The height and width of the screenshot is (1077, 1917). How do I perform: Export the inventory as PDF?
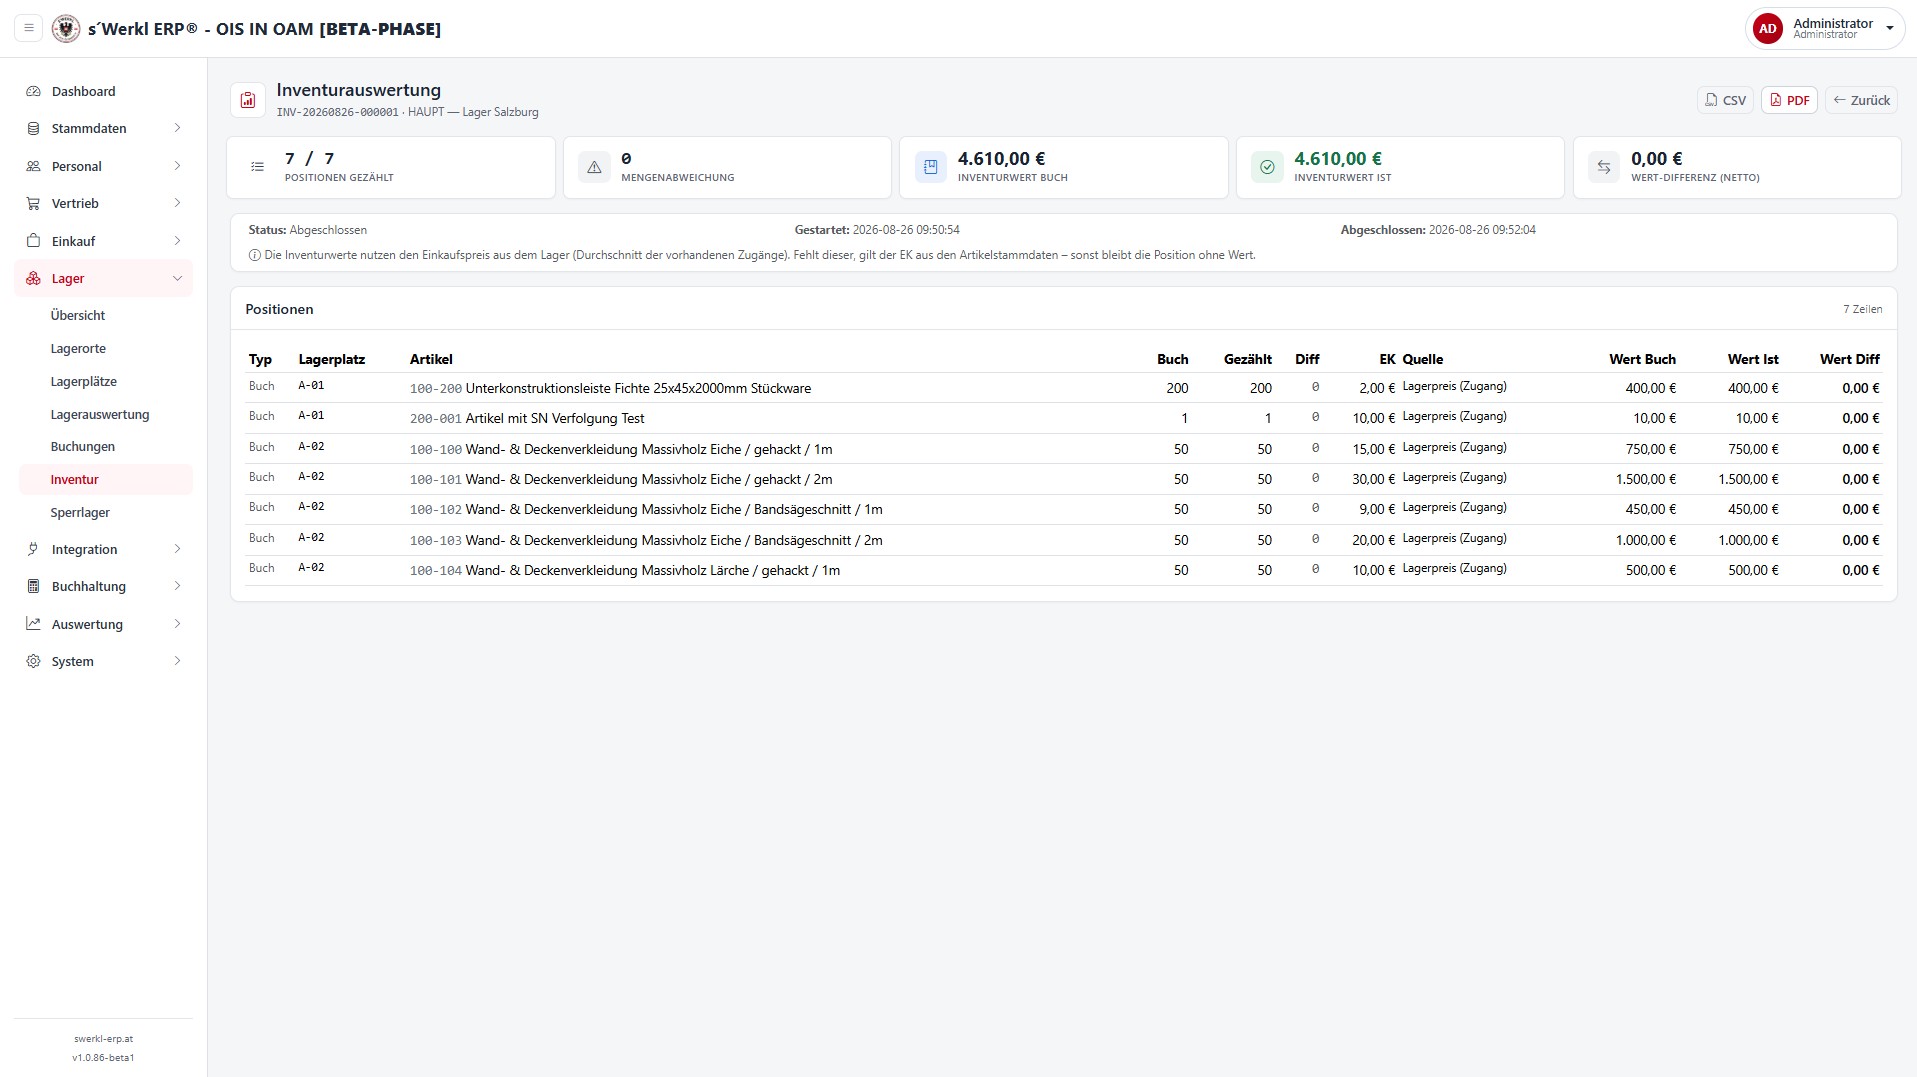(x=1789, y=100)
